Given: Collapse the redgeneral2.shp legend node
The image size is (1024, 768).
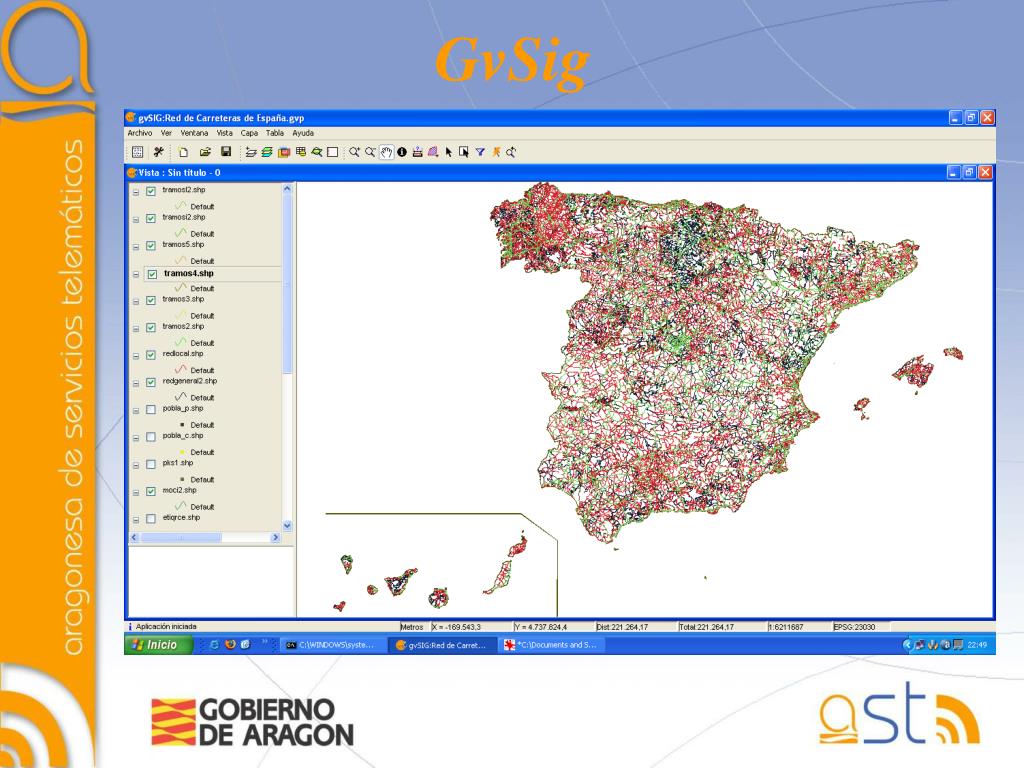Looking at the screenshot, I should [x=136, y=383].
